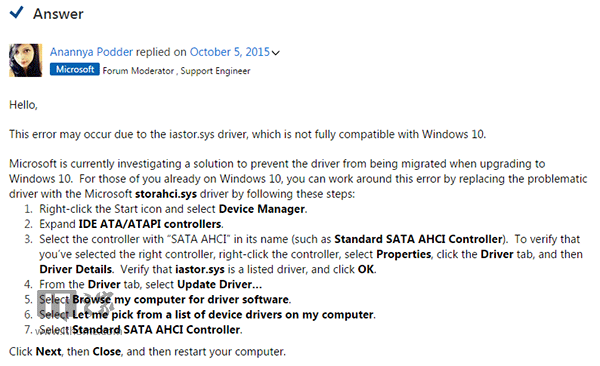Click the bold Properties word in step 3
The width and height of the screenshot is (600, 366).
tap(403, 254)
